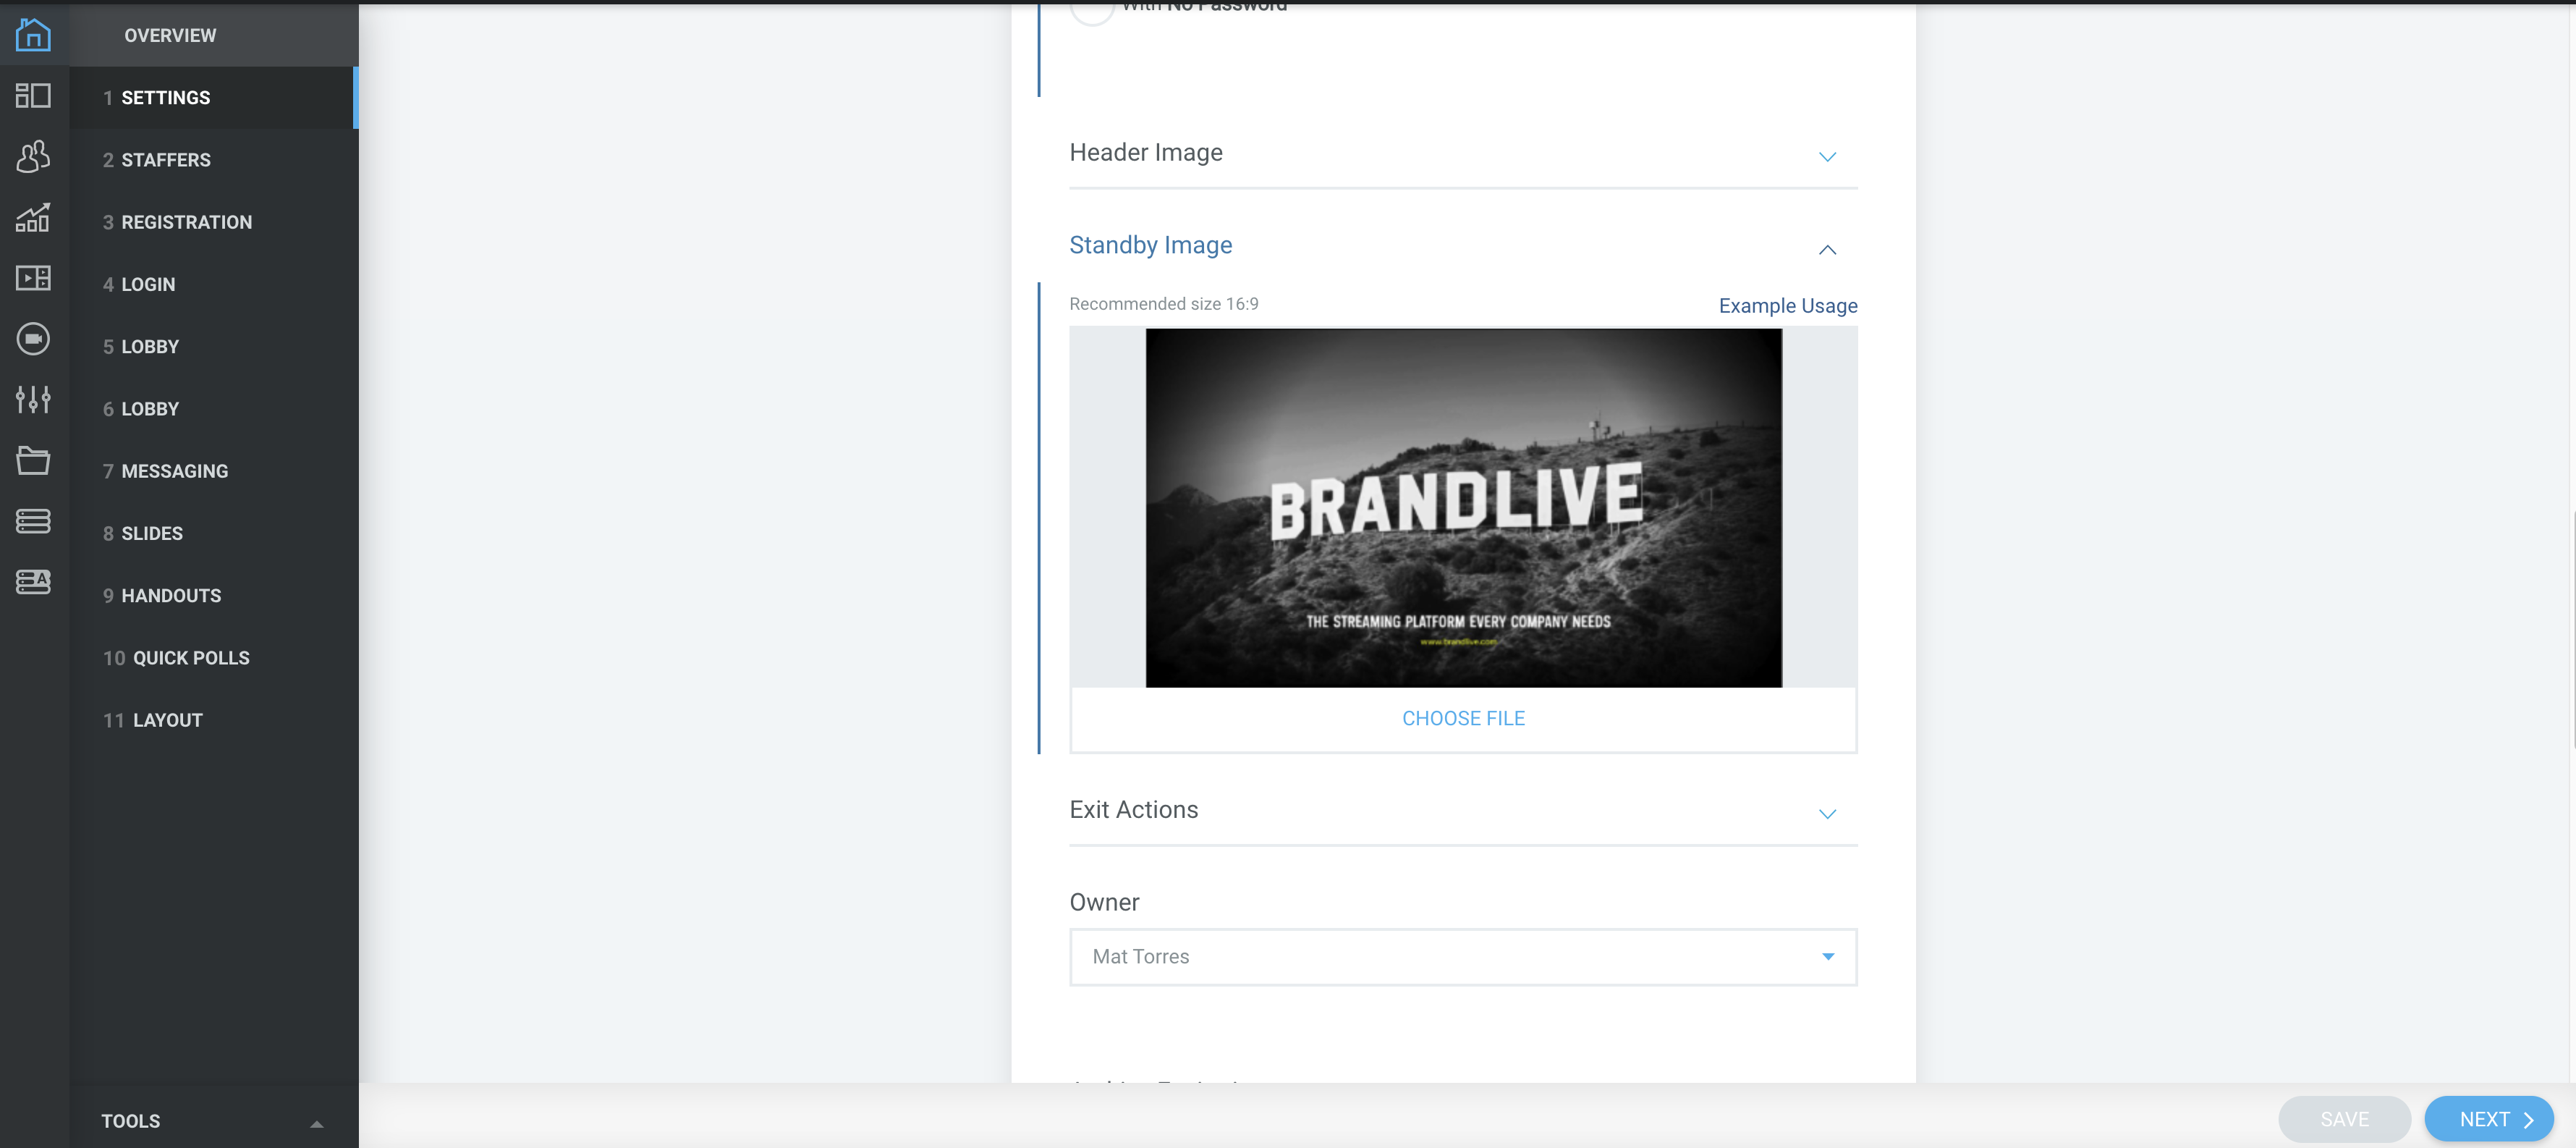Click the dashboard layout icon
Screen dimensions: 2576x1148
pyautogui.click(x=33, y=96)
